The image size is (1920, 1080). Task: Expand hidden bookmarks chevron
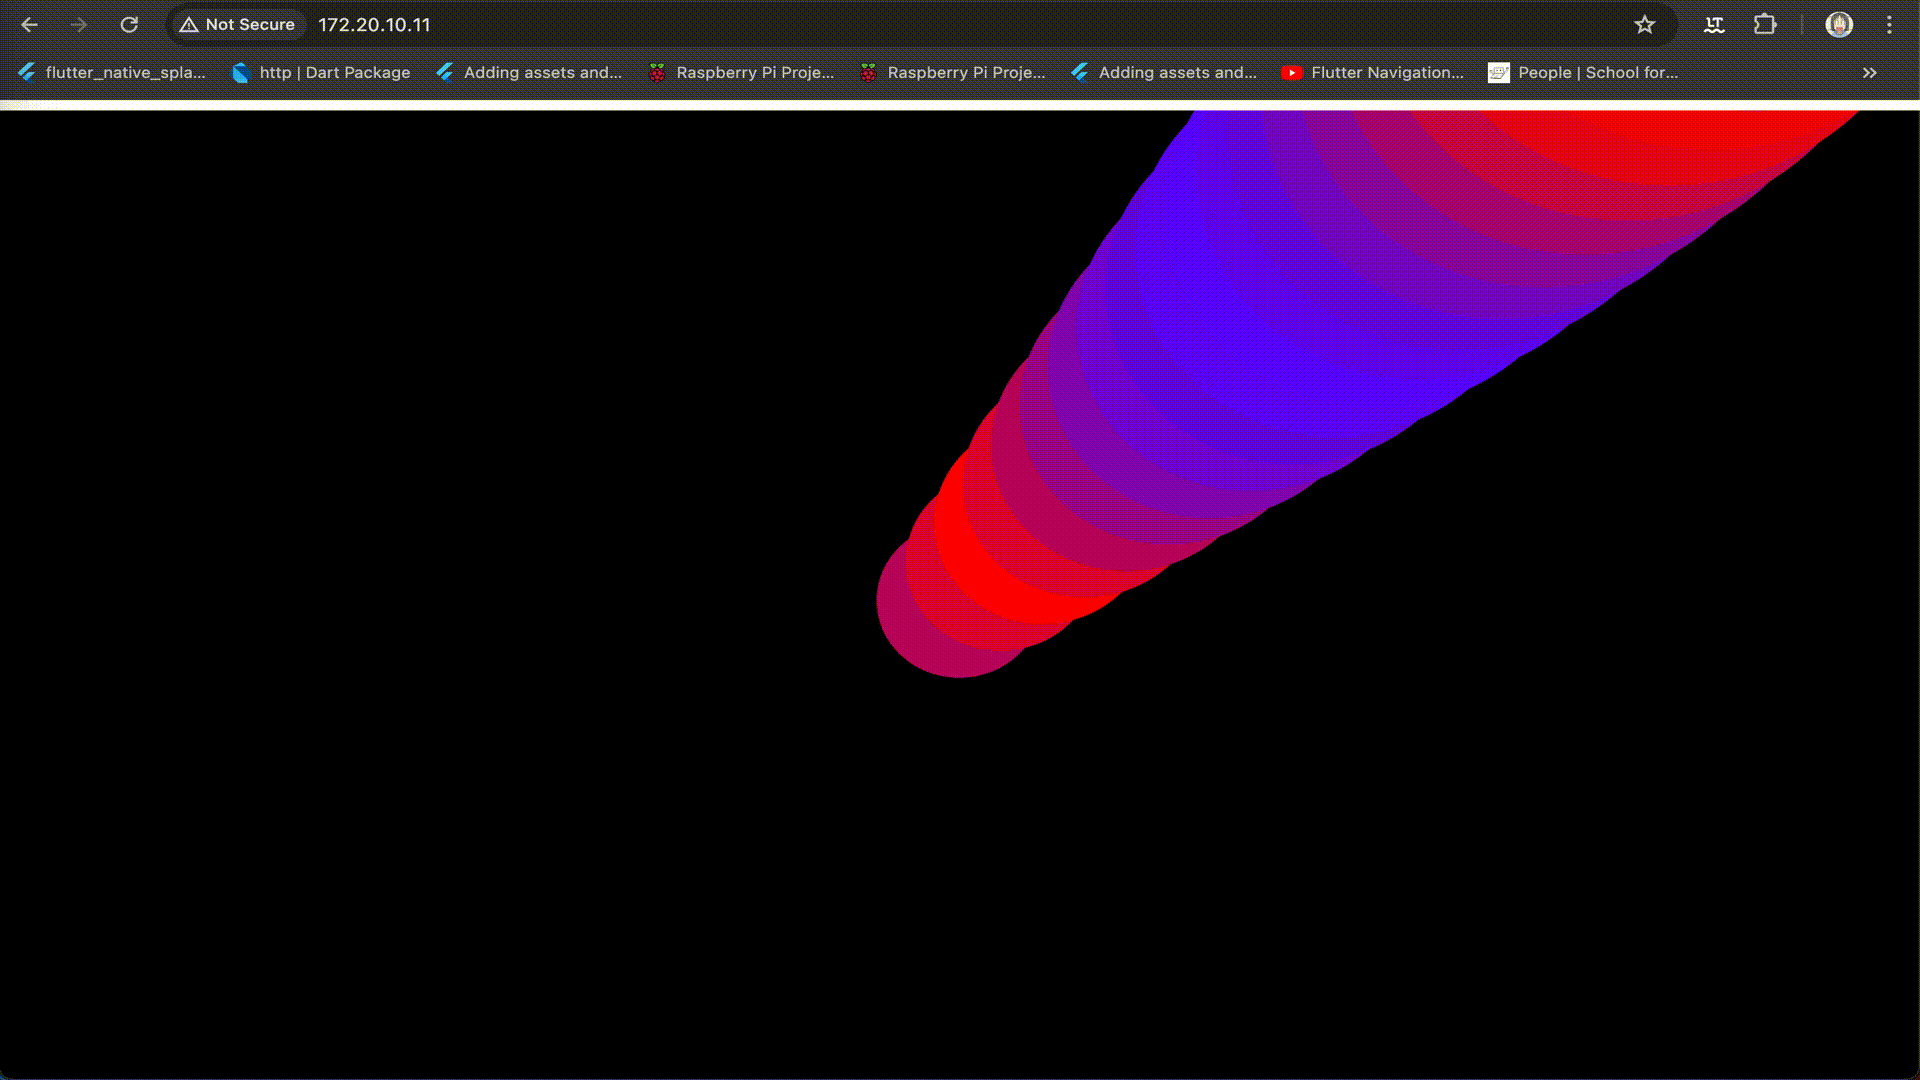(x=1870, y=71)
